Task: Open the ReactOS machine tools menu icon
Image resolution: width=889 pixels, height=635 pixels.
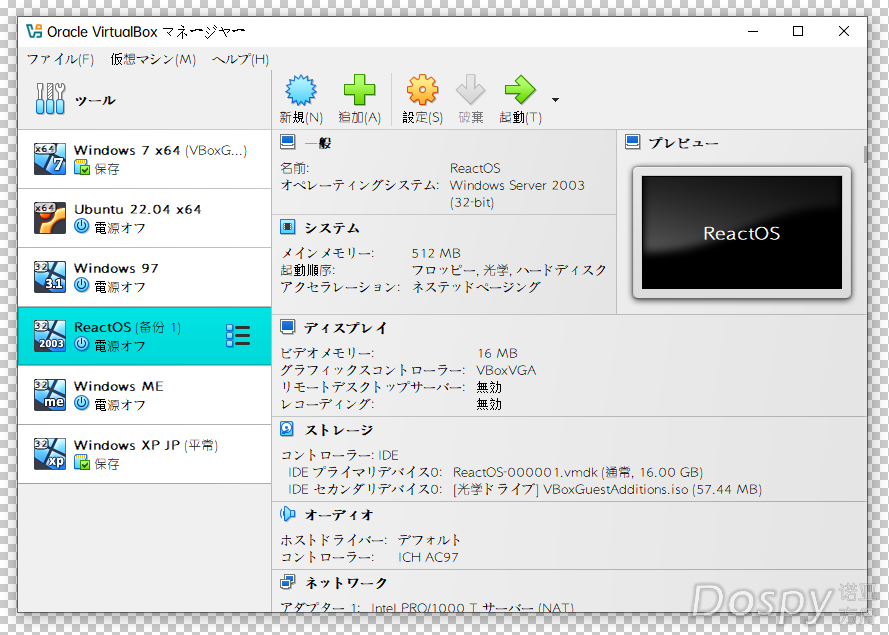Action: (x=238, y=336)
